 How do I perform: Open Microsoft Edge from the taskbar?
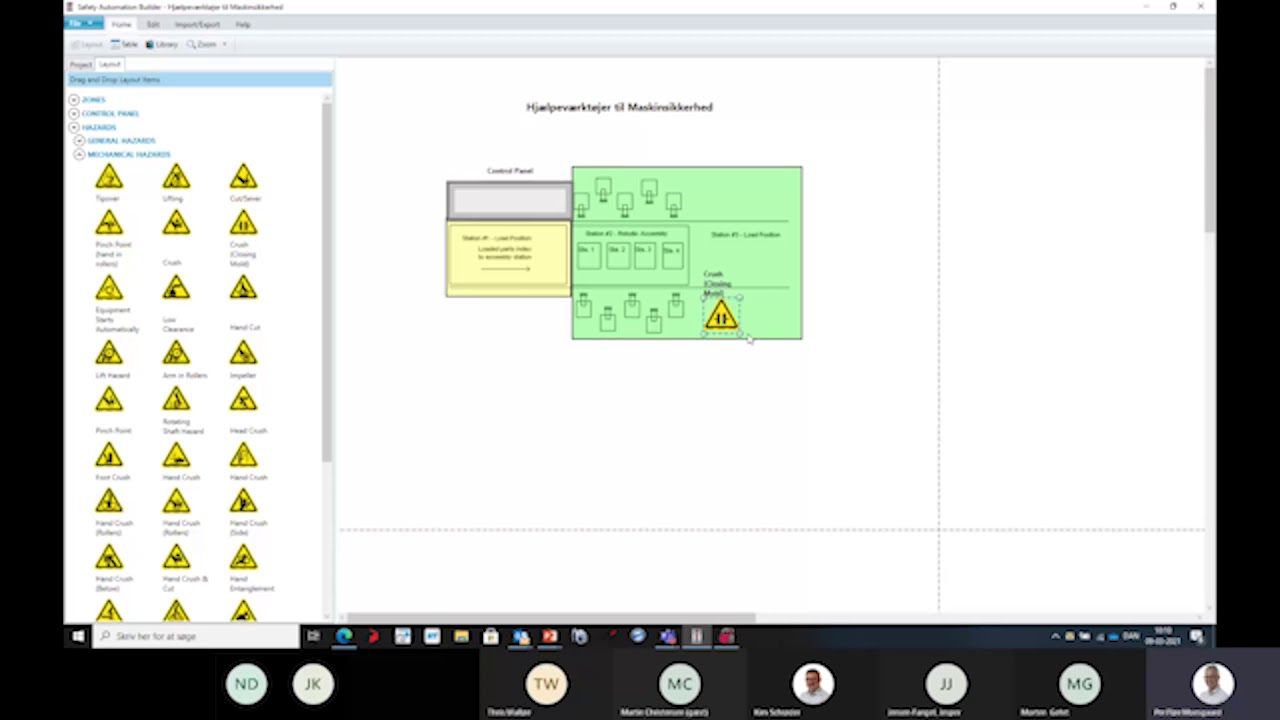(344, 636)
